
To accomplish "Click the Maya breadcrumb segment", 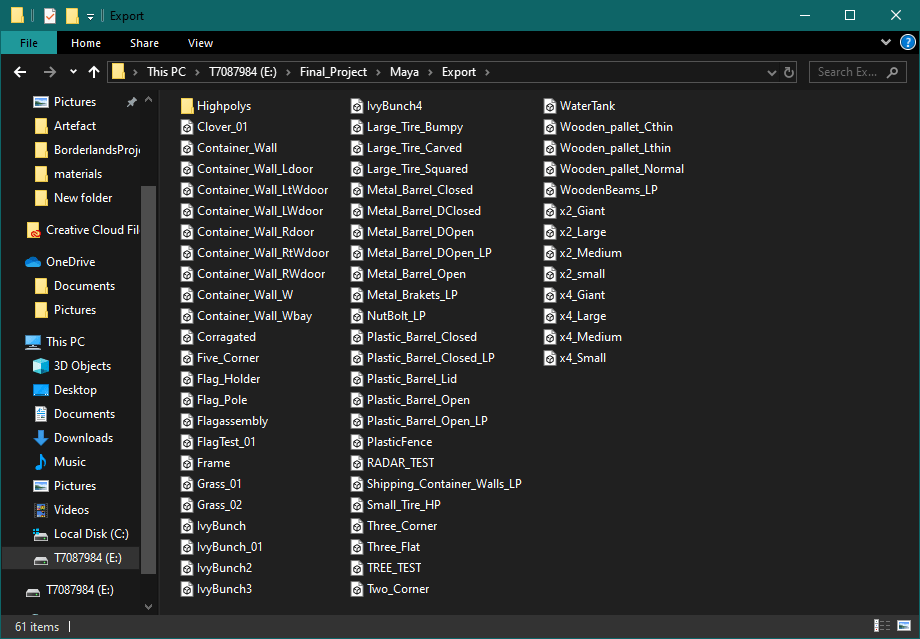I will (404, 72).
